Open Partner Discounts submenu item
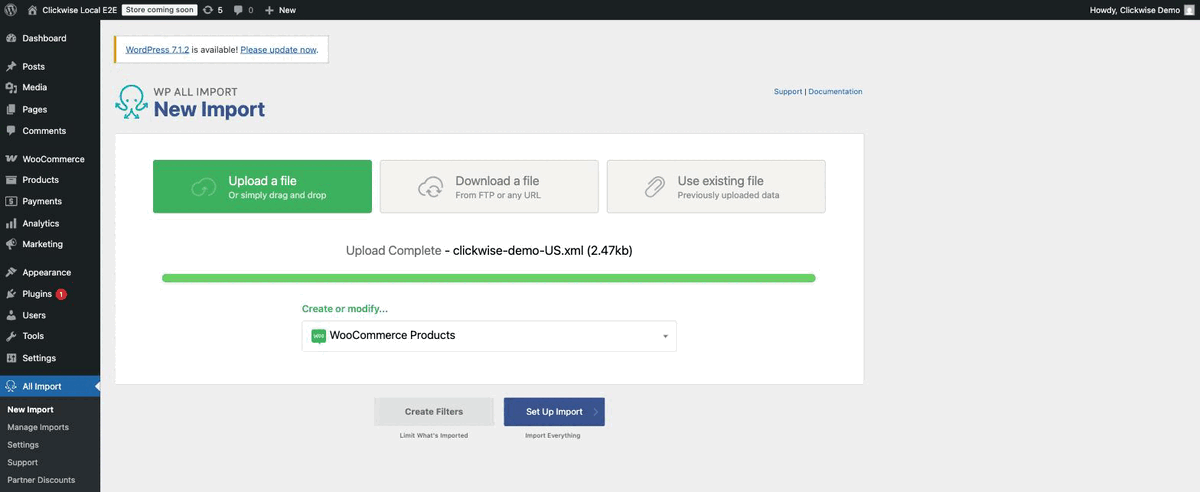The width and height of the screenshot is (1200, 492). [41, 480]
